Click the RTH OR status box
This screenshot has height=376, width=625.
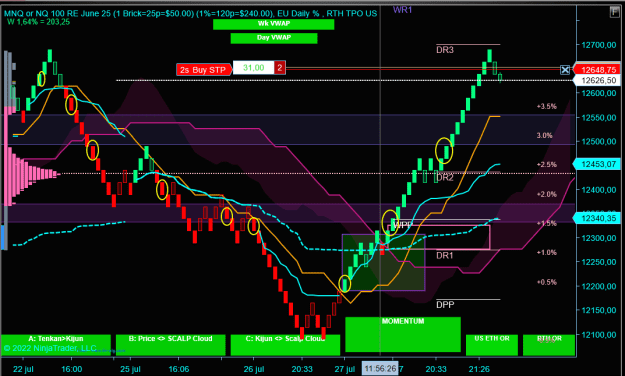click(549, 345)
